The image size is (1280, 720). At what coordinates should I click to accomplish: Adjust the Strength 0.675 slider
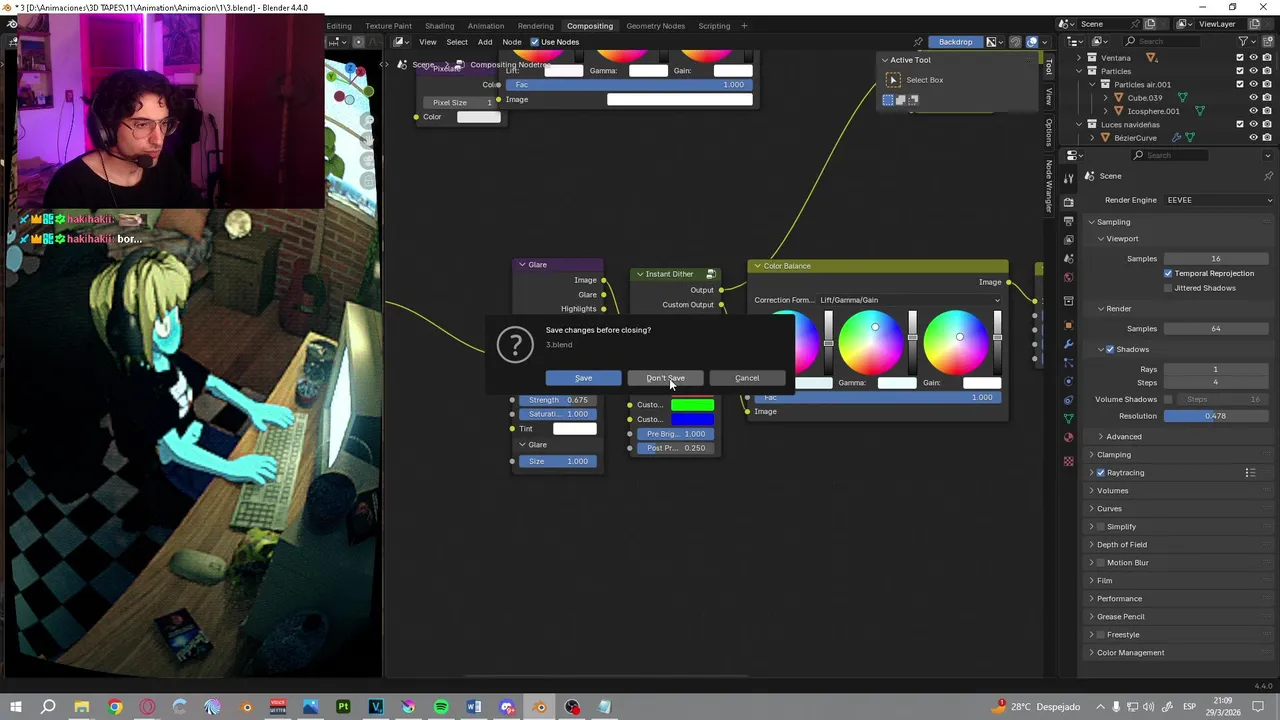pyautogui.click(x=558, y=400)
